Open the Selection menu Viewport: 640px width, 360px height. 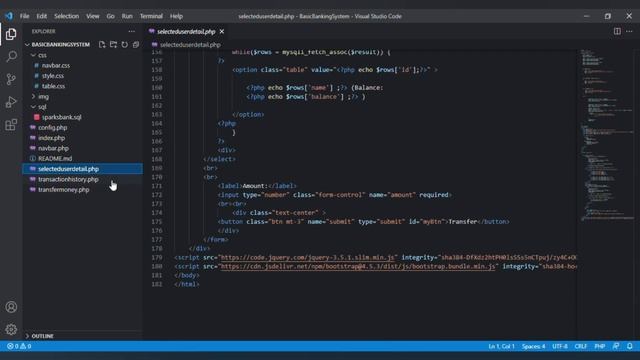click(67, 16)
